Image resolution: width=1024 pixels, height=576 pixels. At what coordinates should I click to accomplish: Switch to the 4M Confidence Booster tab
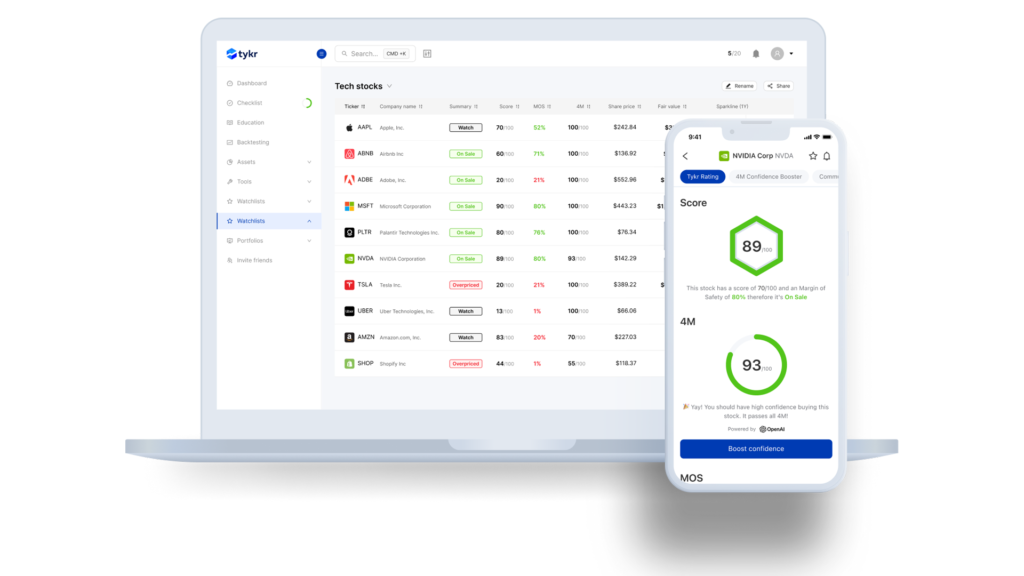[768, 177]
